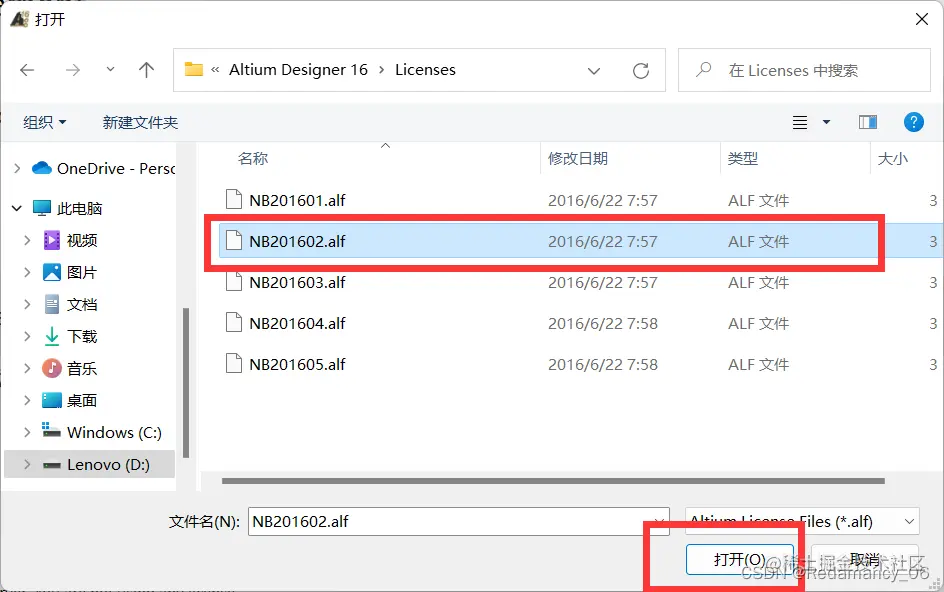The height and width of the screenshot is (592, 944).
Task: Go up one folder level
Action: click(x=146, y=70)
